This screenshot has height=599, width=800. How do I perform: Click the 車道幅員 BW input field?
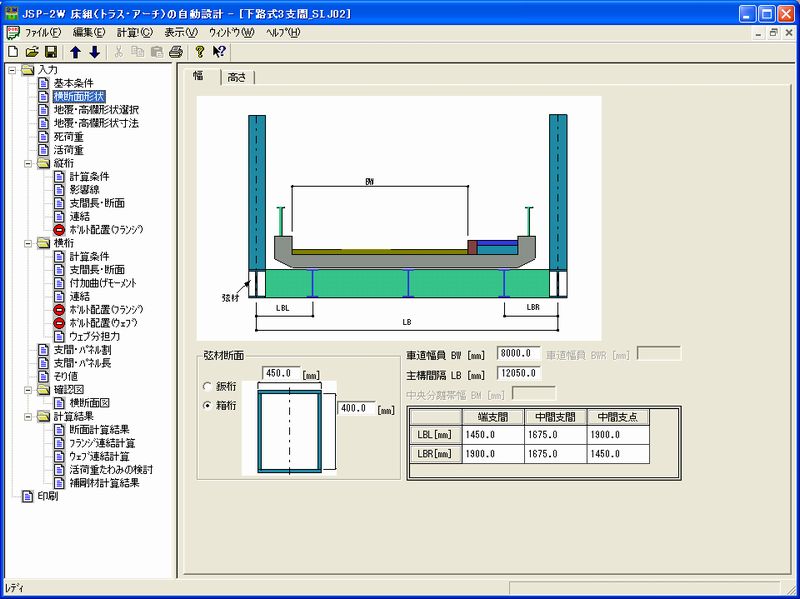[x=517, y=354]
